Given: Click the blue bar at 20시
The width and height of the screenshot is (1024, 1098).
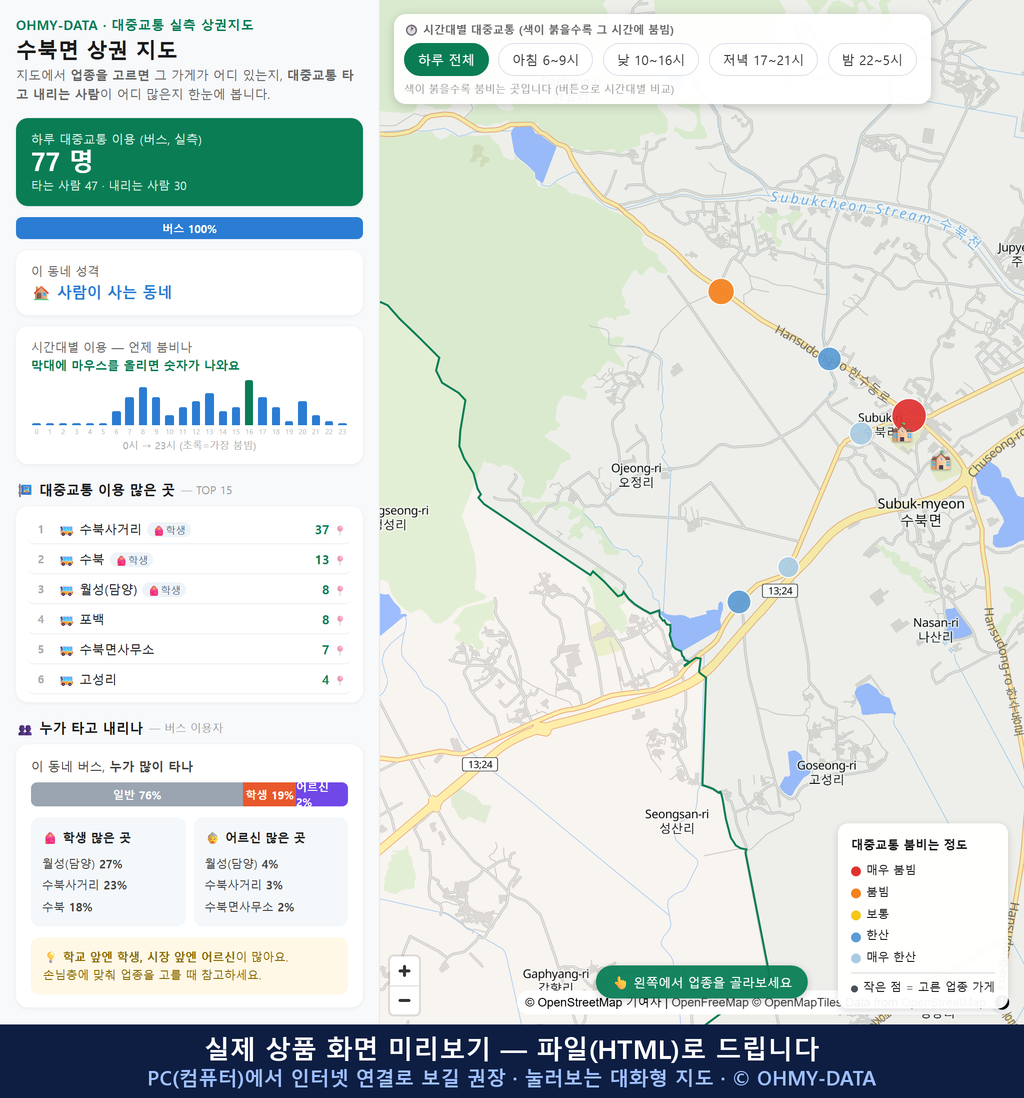Looking at the screenshot, I should tap(302, 413).
